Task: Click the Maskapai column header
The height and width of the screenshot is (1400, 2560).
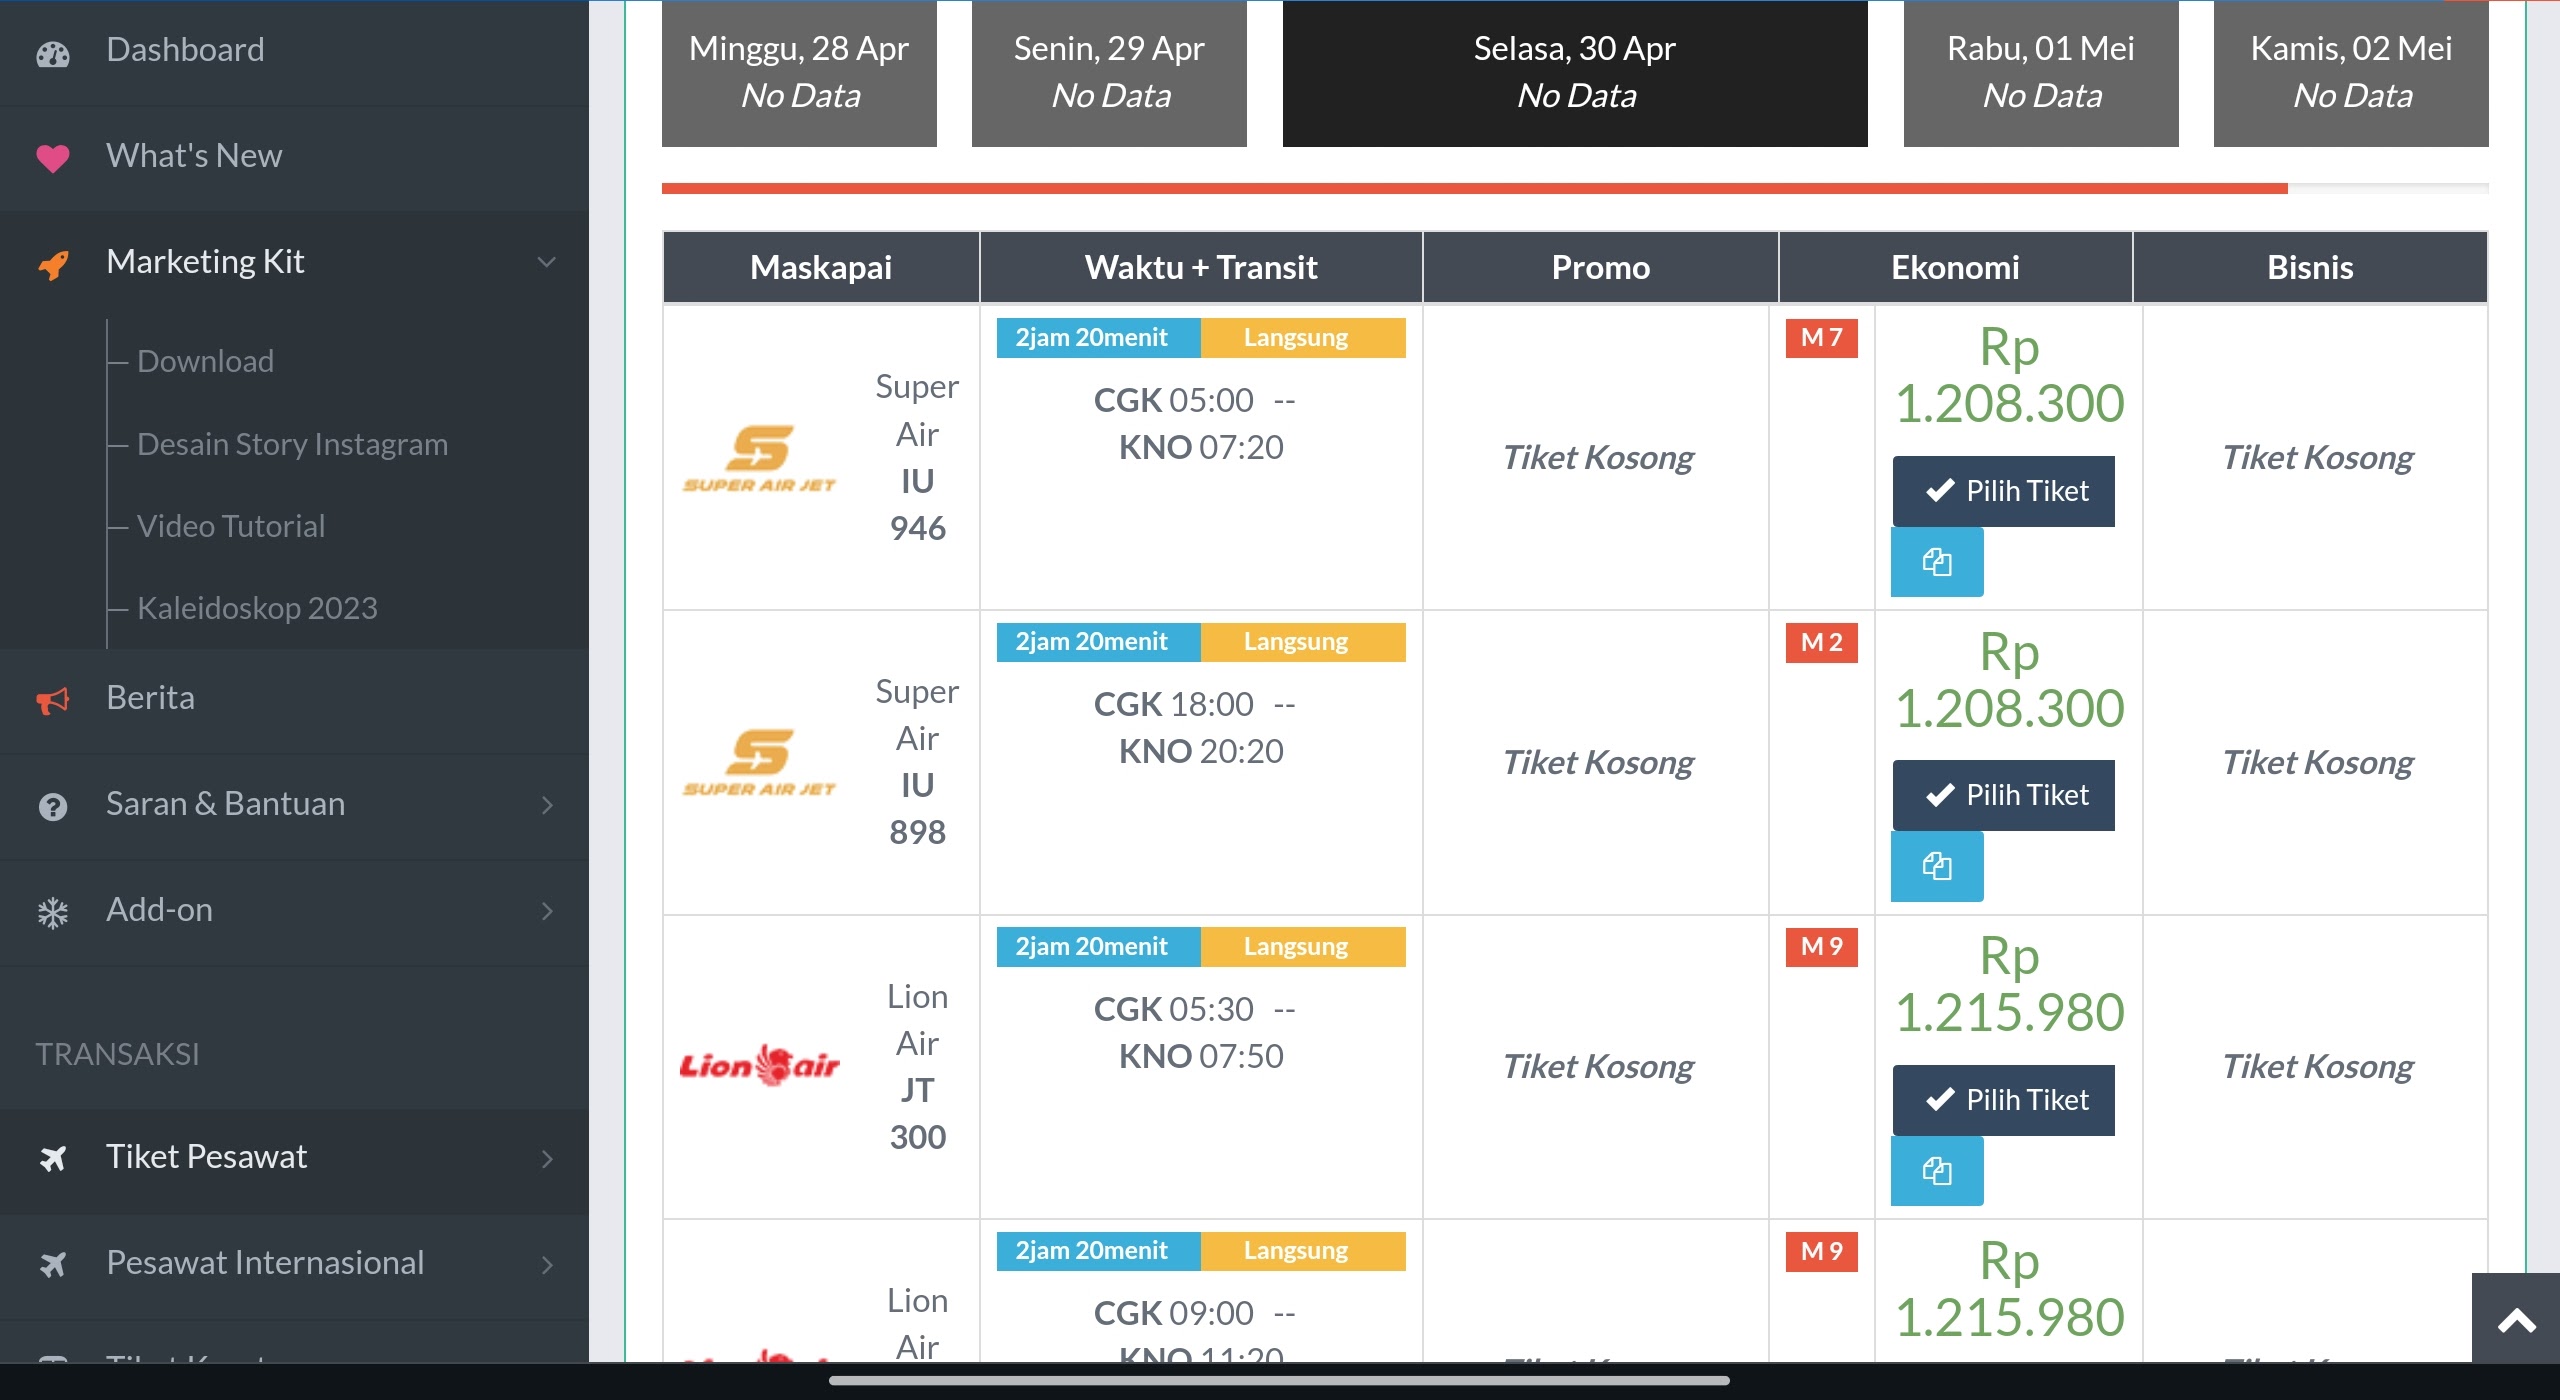Action: (x=821, y=267)
